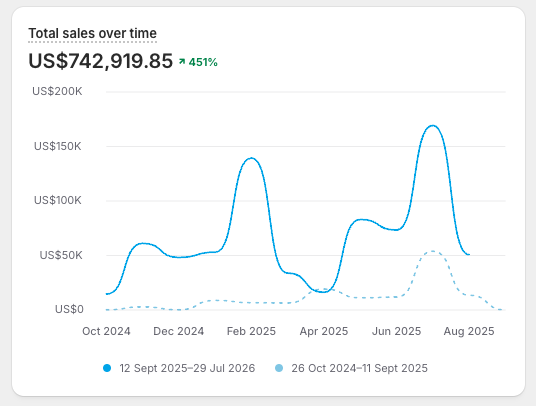Click the solid line's highest peak near US$170K

(x=433, y=126)
